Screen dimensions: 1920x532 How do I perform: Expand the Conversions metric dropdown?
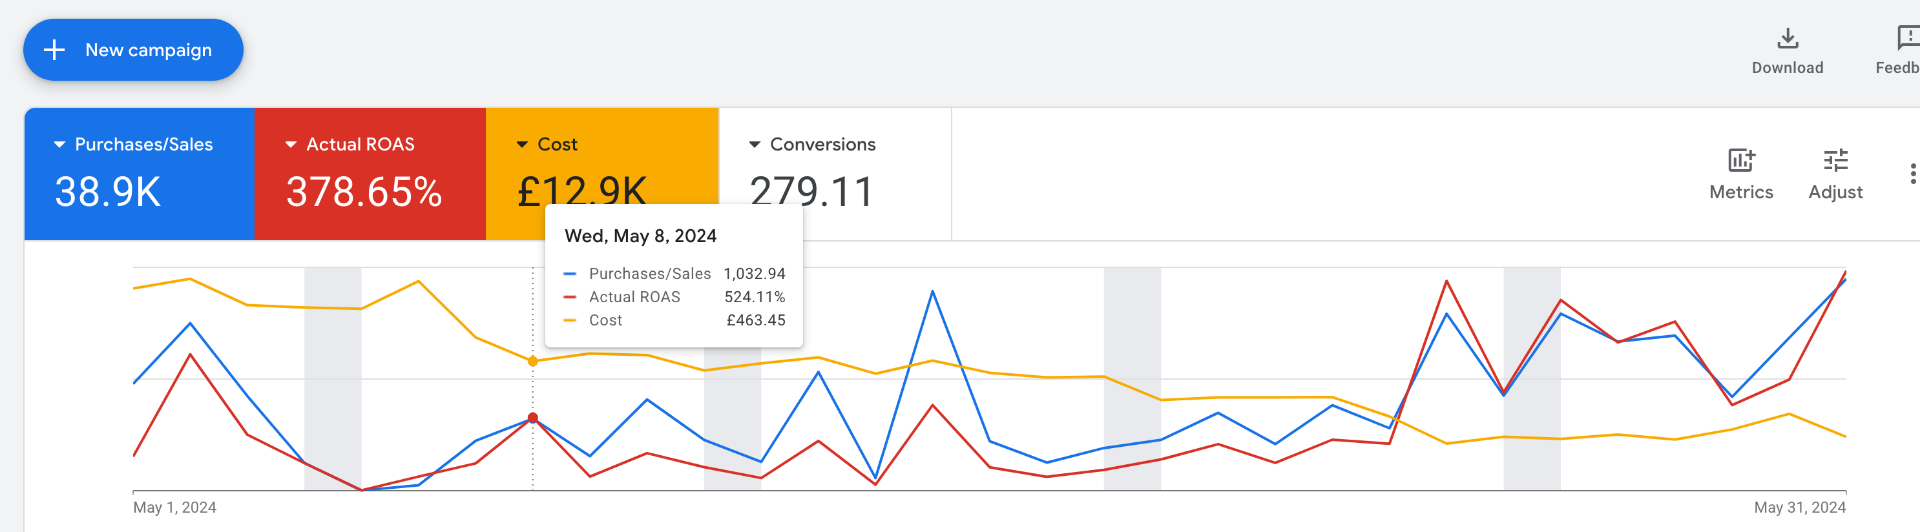pos(755,145)
